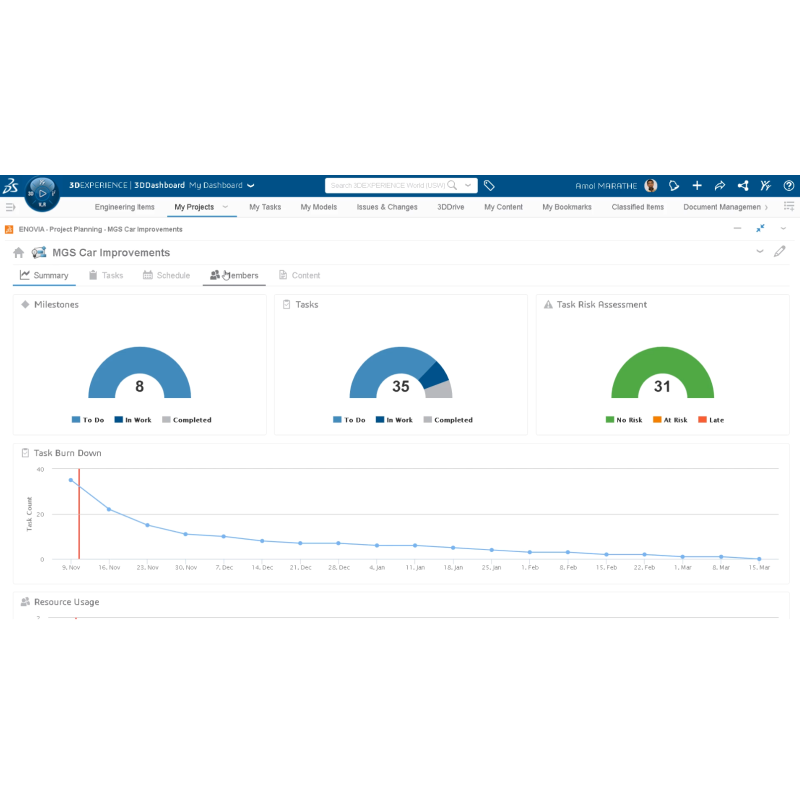Expand My Dashboard dropdown
800x800 pixels.
point(251,186)
